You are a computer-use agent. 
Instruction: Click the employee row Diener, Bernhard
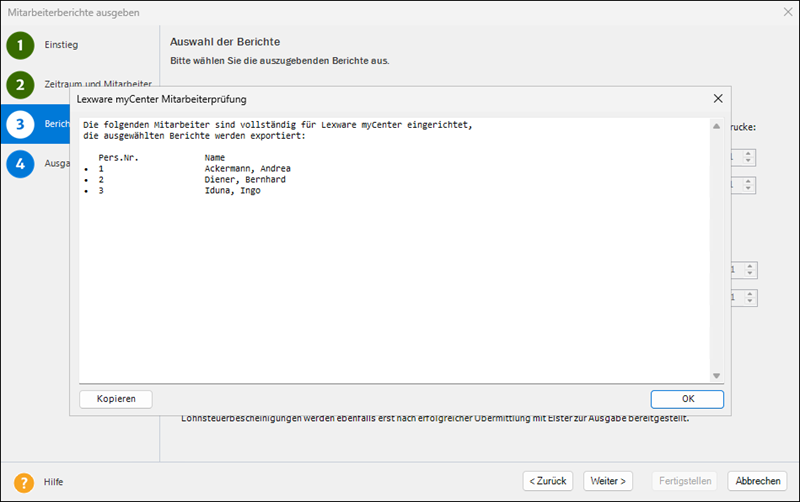click(x=245, y=180)
